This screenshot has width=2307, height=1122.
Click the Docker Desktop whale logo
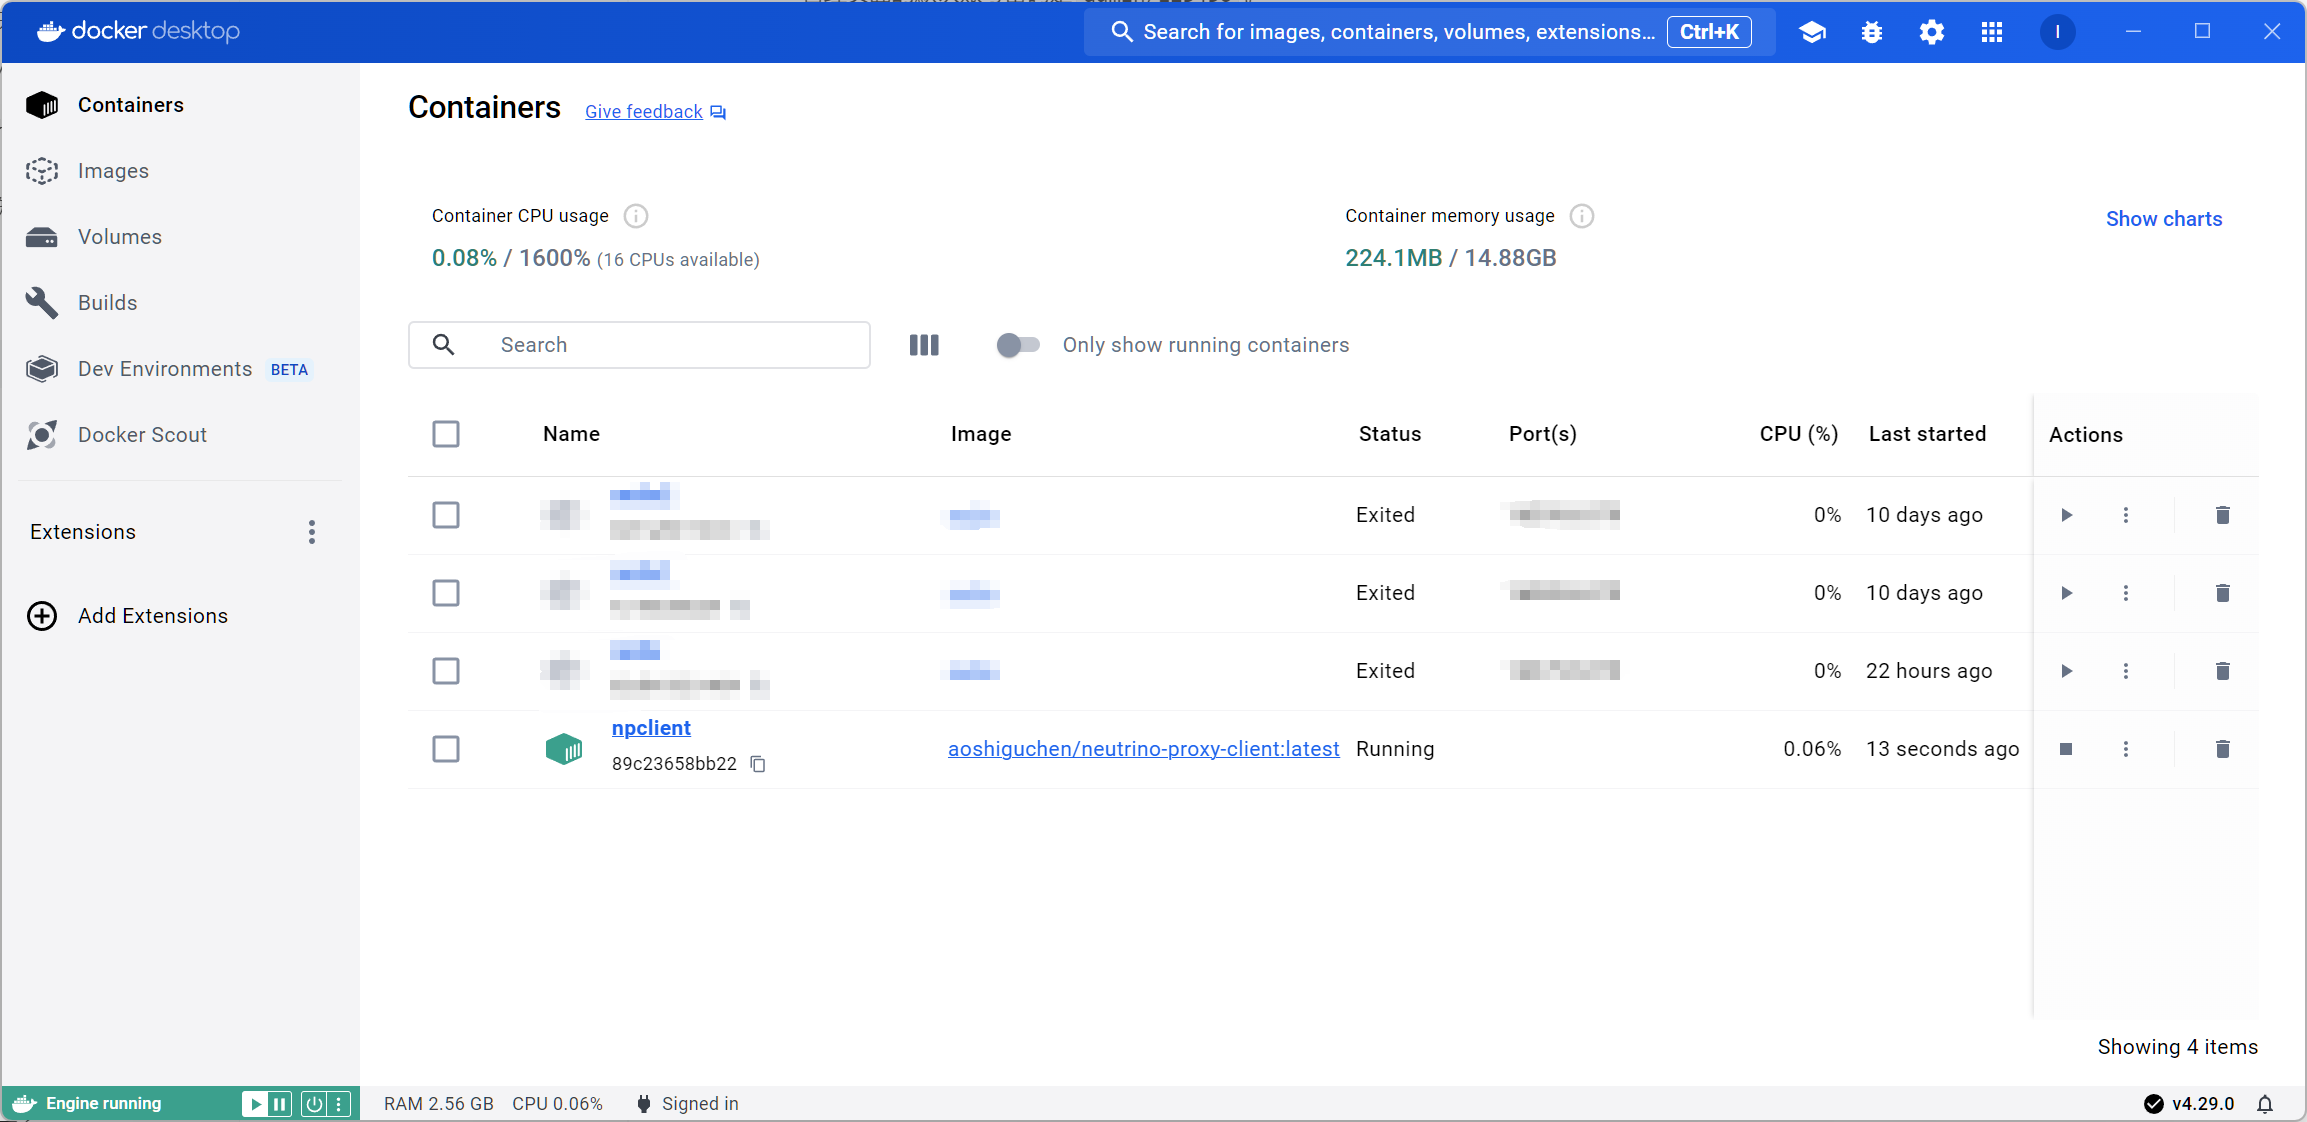pyautogui.click(x=51, y=32)
